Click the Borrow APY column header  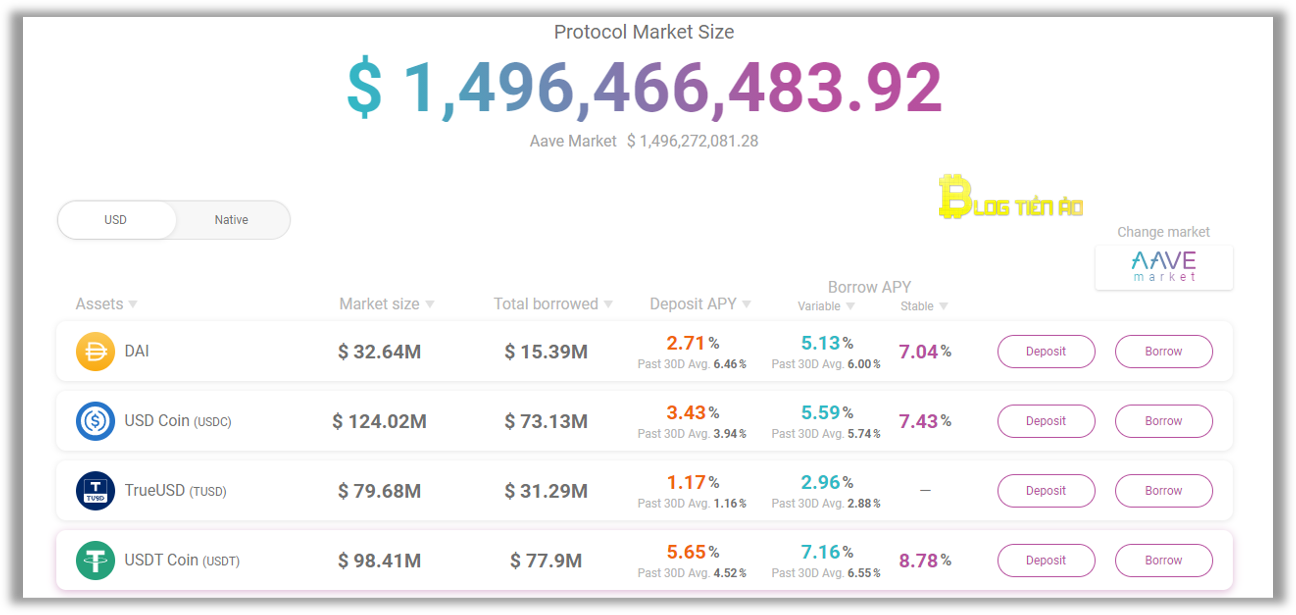869,287
